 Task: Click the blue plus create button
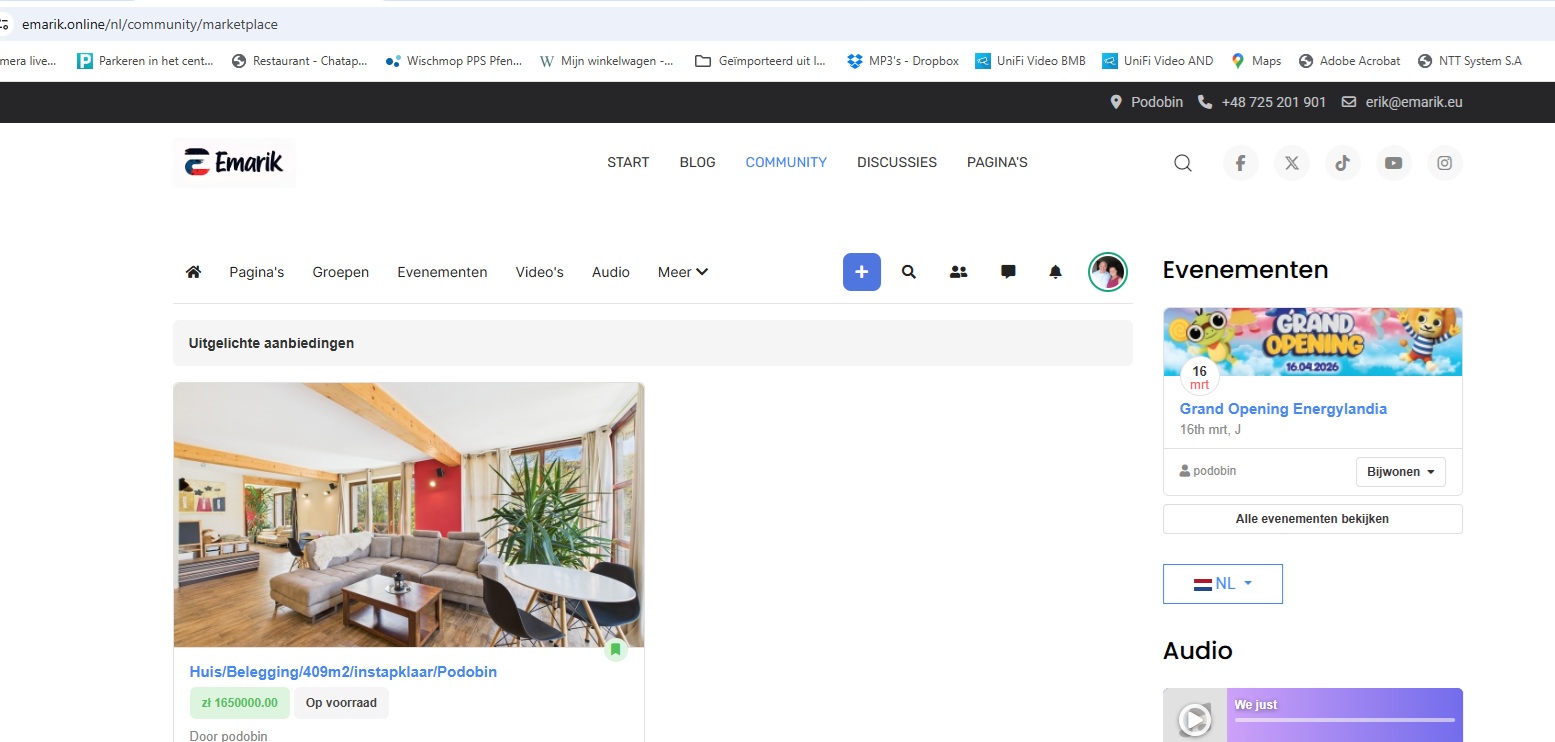click(x=861, y=272)
